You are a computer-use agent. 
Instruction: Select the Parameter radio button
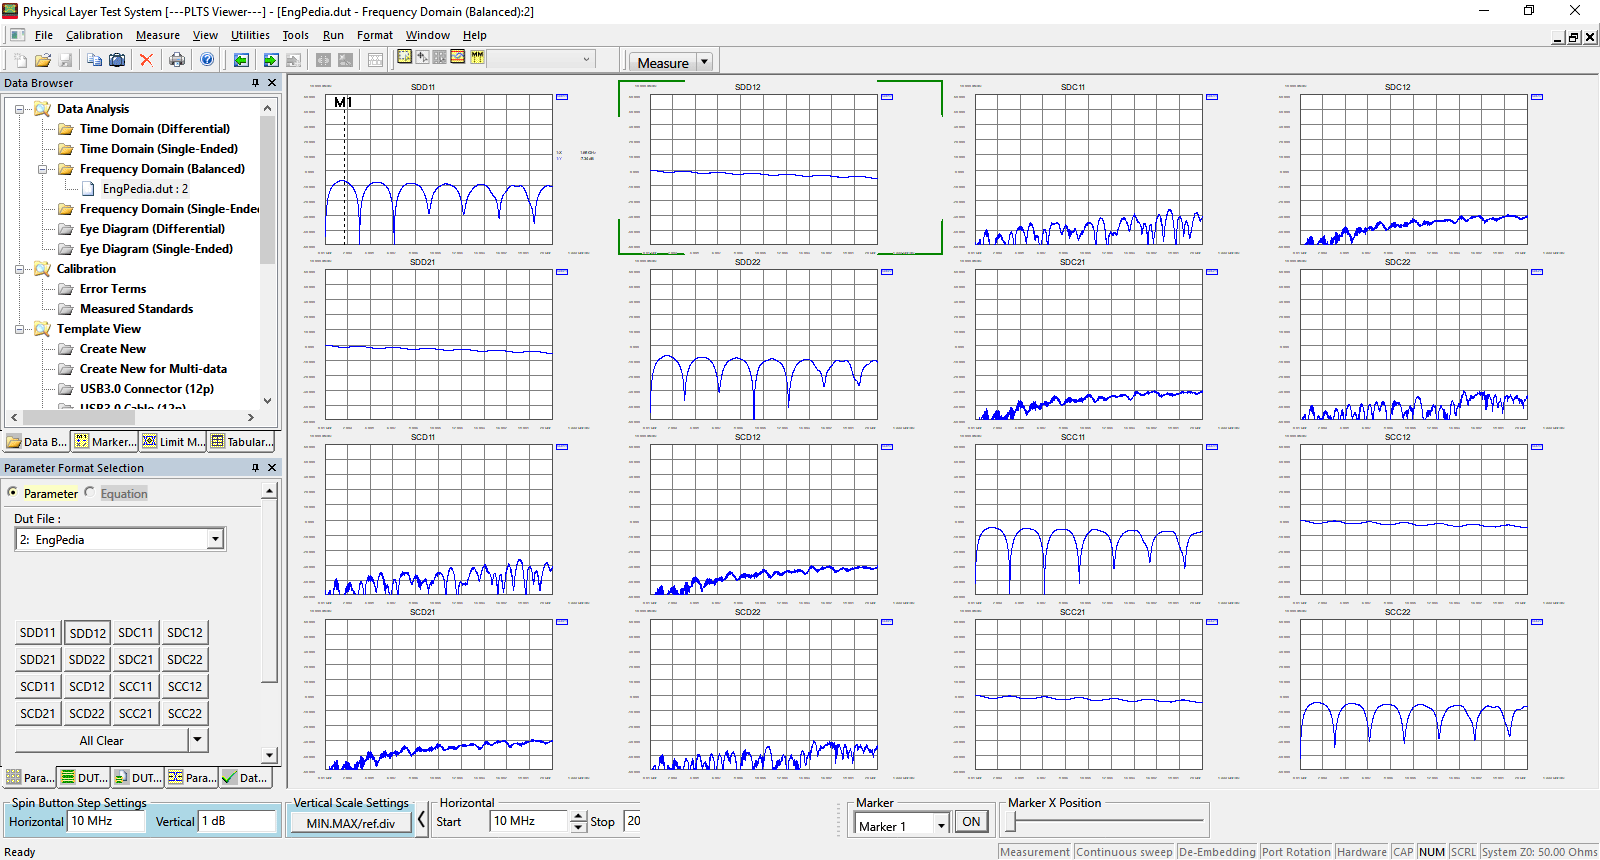13,493
